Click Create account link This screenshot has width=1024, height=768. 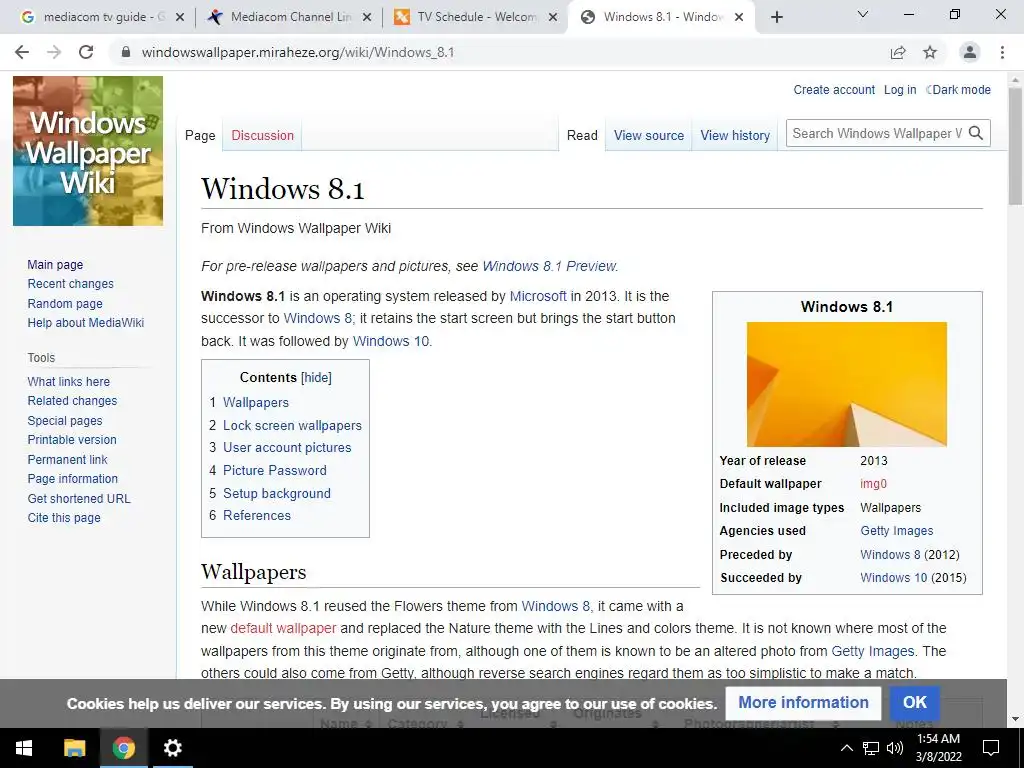834,89
